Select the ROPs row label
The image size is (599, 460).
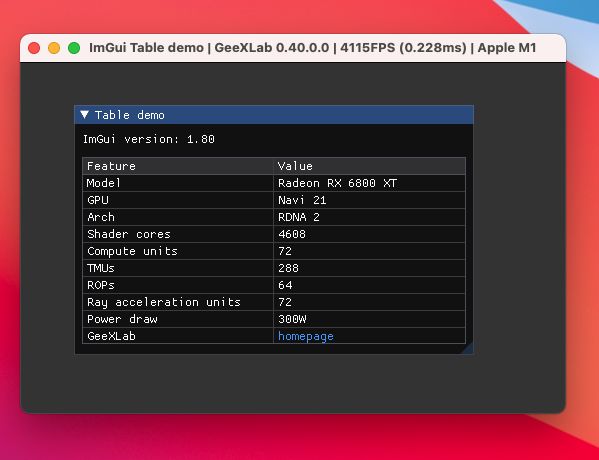point(101,285)
